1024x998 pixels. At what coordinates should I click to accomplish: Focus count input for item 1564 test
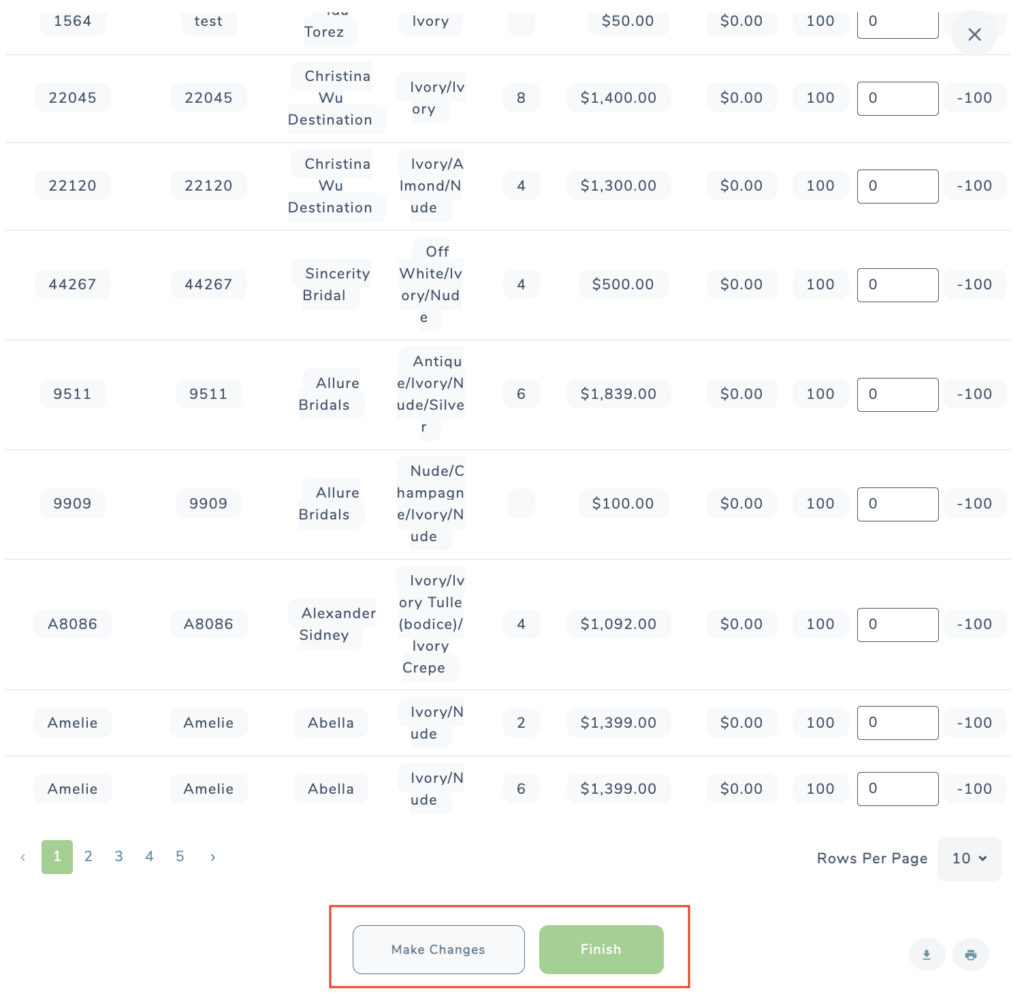[x=897, y=24]
